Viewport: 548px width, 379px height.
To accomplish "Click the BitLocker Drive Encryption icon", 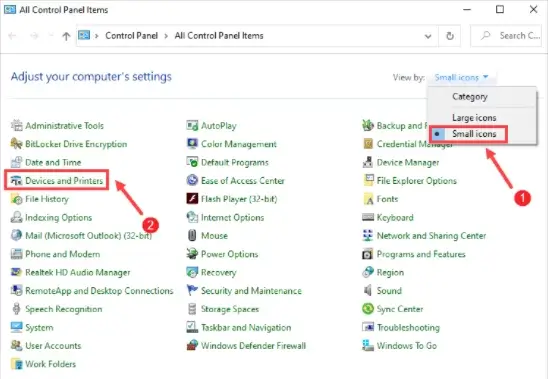I will click(16, 144).
